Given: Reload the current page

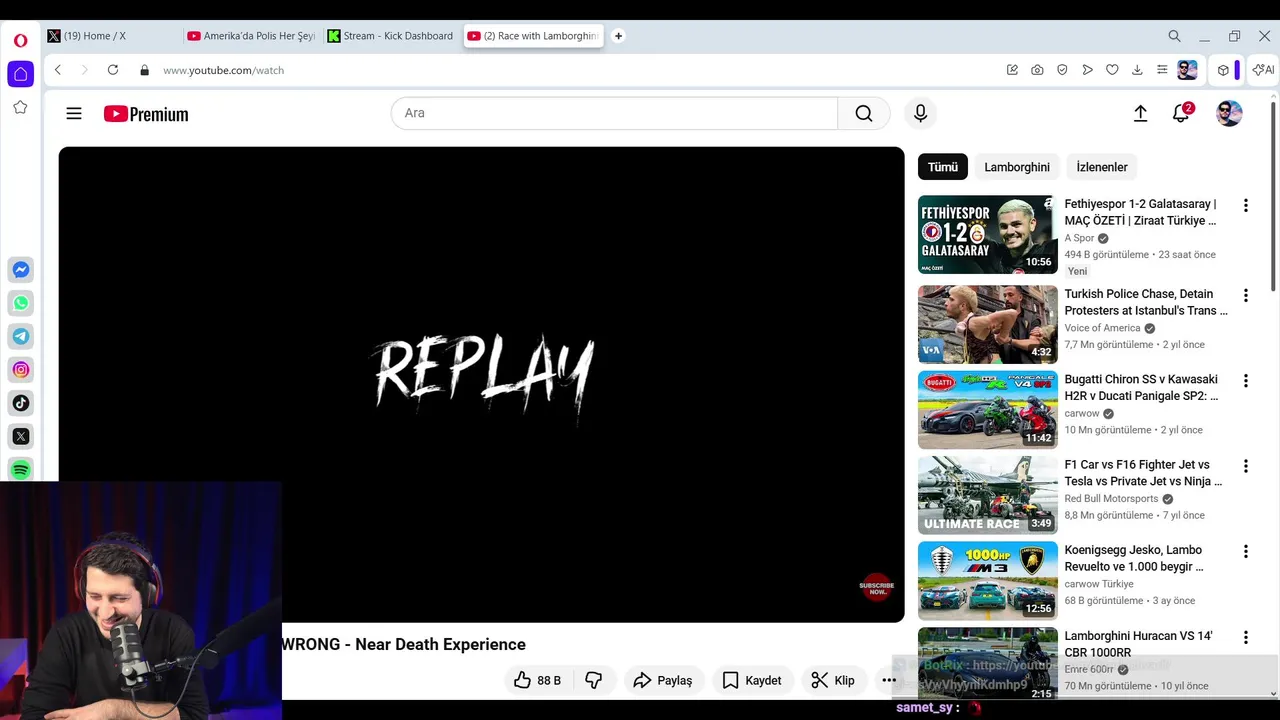Looking at the screenshot, I should tap(113, 70).
